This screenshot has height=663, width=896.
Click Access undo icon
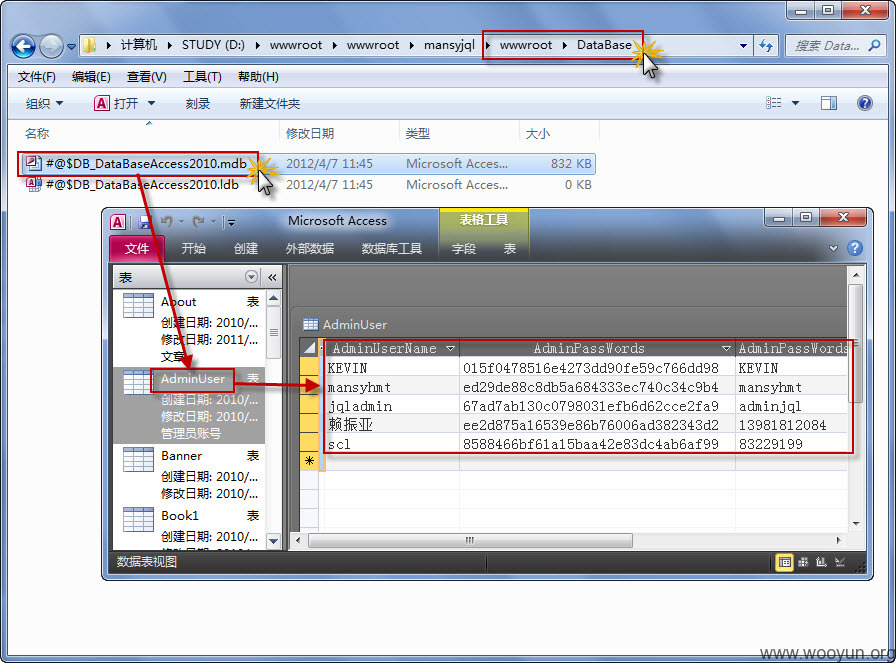coord(166,221)
